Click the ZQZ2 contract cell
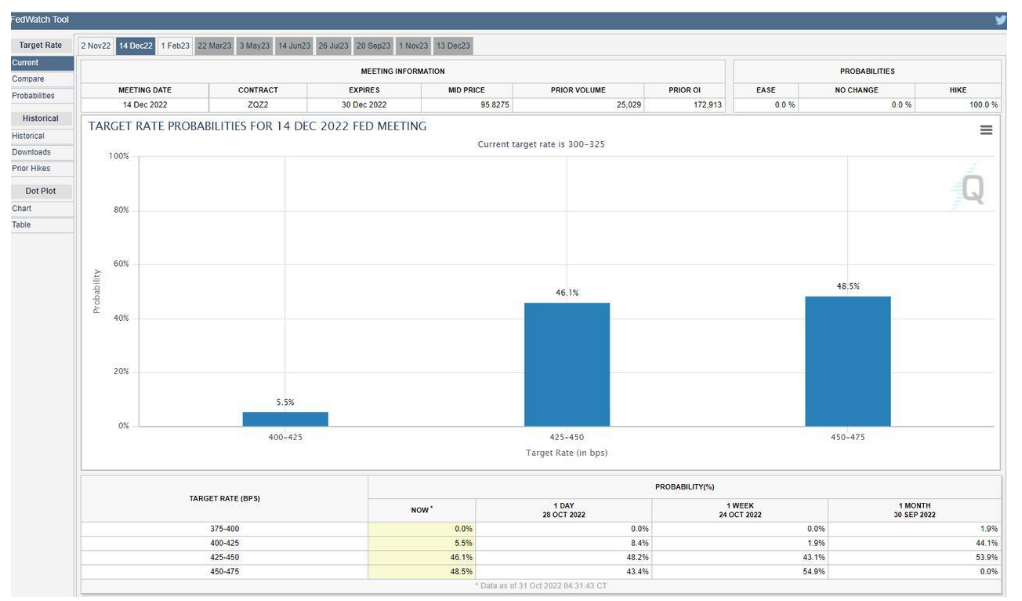This screenshot has height=601, width=1022. pyautogui.click(x=258, y=105)
